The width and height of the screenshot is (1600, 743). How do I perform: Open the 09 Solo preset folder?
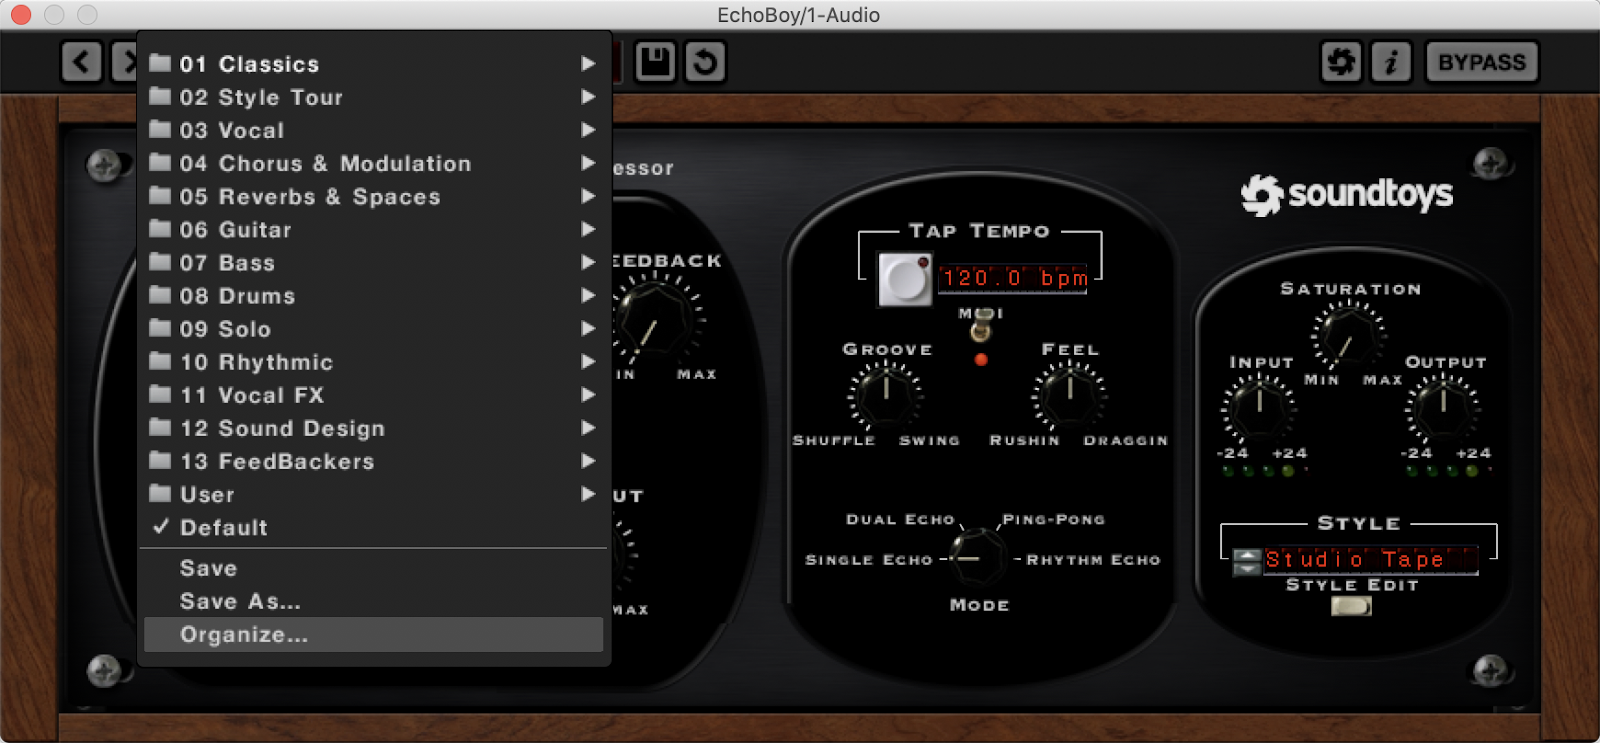[374, 328]
